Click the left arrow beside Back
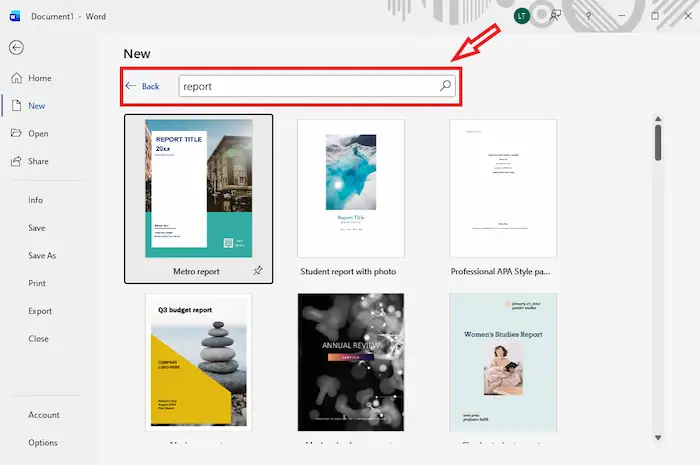The image size is (700, 465). 130,86
